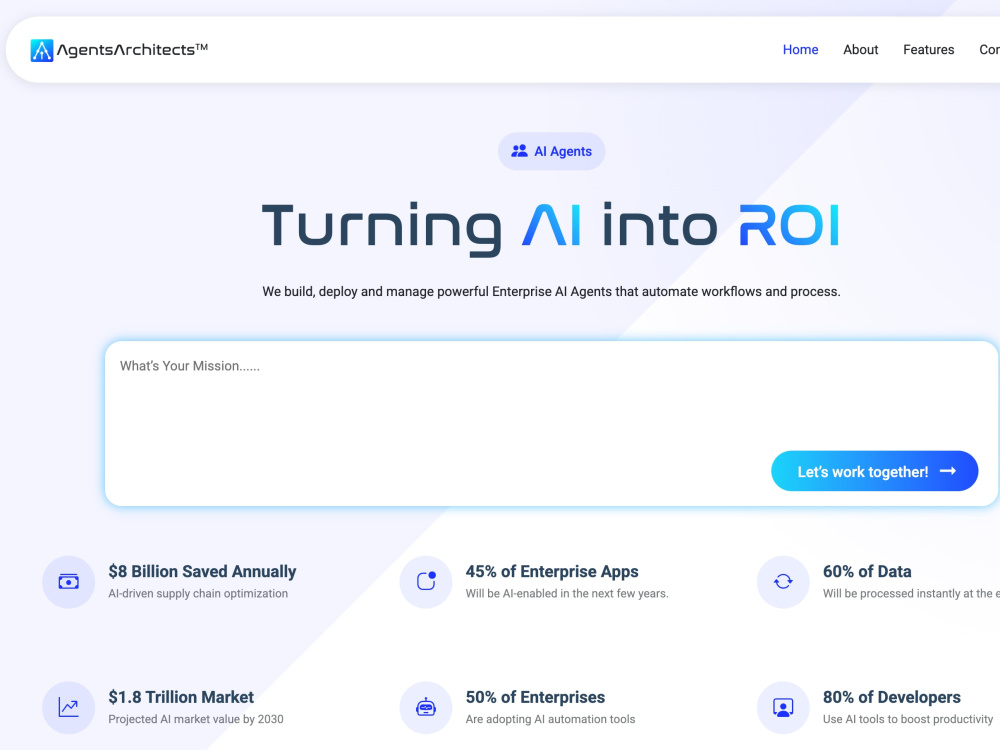Click 'Will be AI-enabled in the next few years' text
Screen dimensions: 1000x750
click(x=567, y=594)
